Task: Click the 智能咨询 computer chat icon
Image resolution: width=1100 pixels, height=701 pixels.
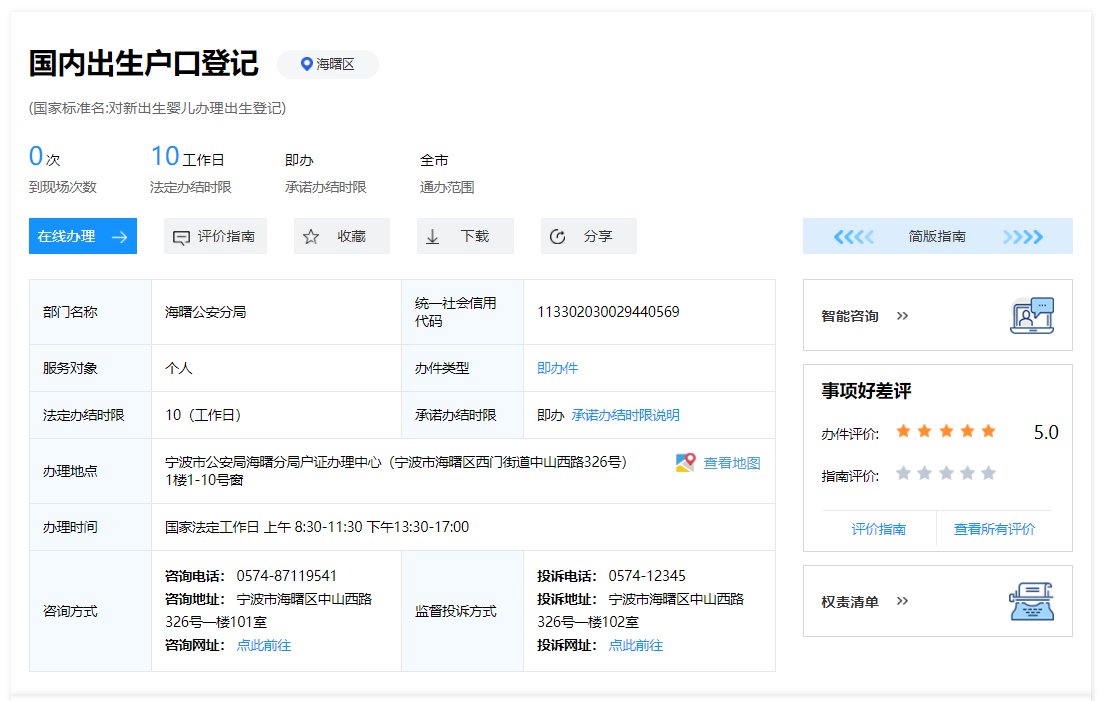Action: 1032,316
